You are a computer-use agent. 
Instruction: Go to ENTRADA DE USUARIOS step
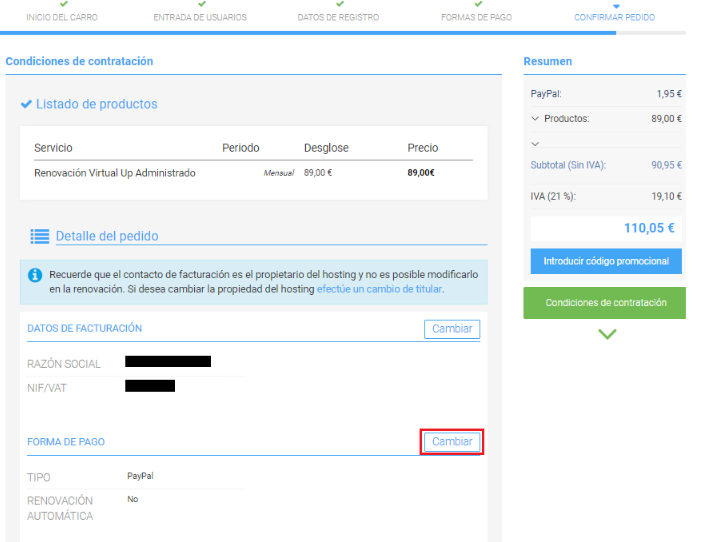[200, 17]
